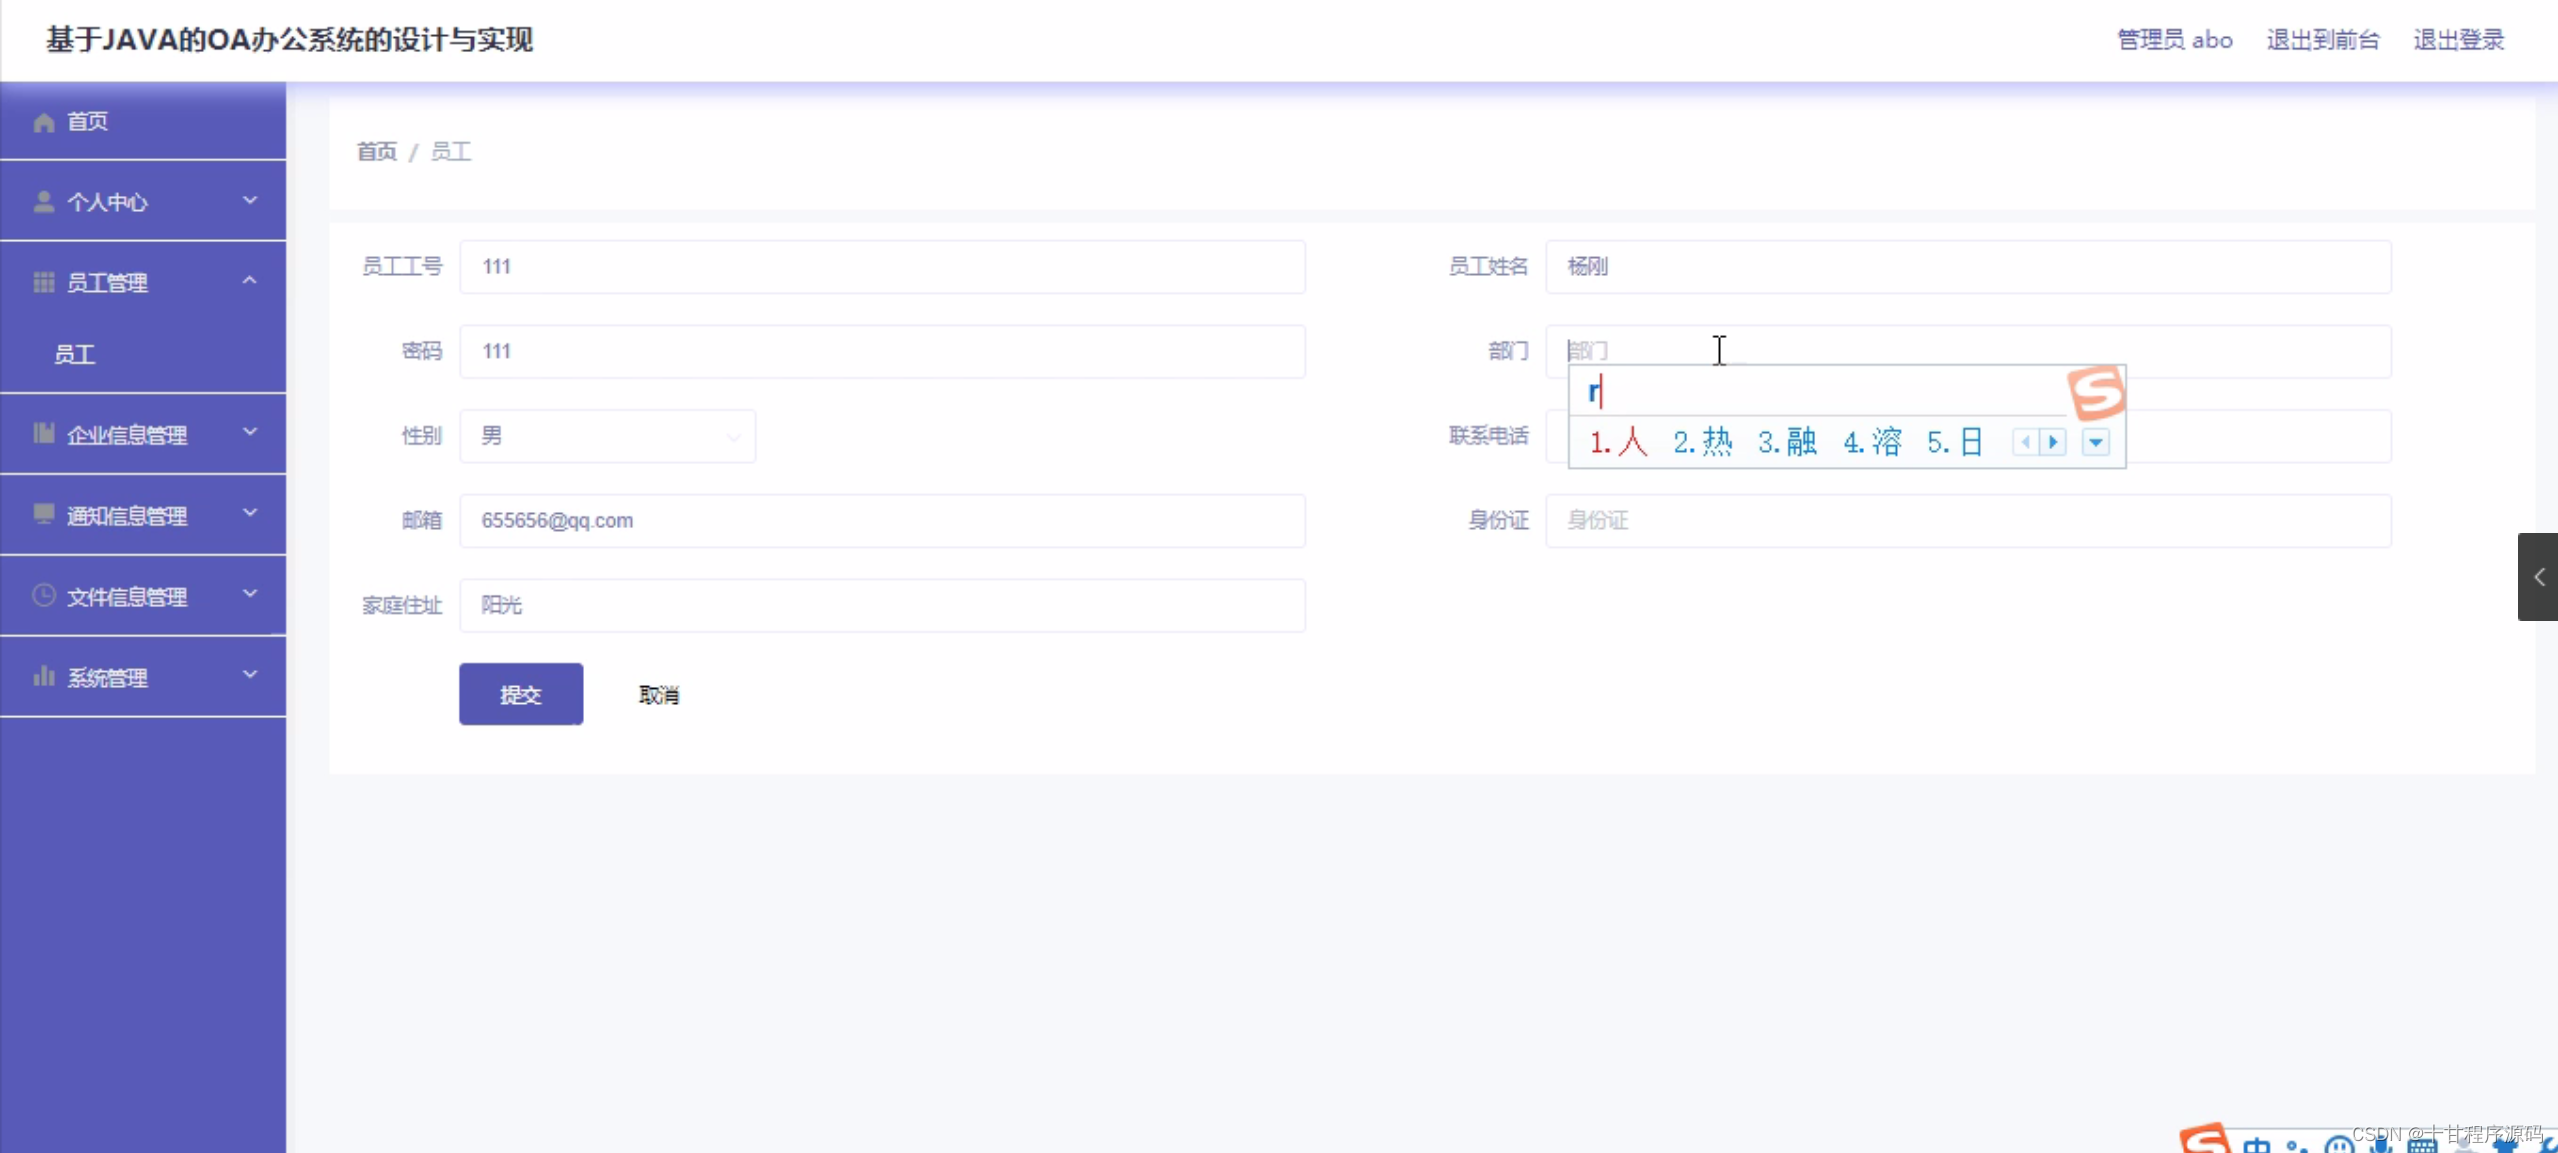This screenshot has width=2558, height=1153.
Task: Click the 身份证 input field
Action: pyautogui.click(x=1967, y=521)
